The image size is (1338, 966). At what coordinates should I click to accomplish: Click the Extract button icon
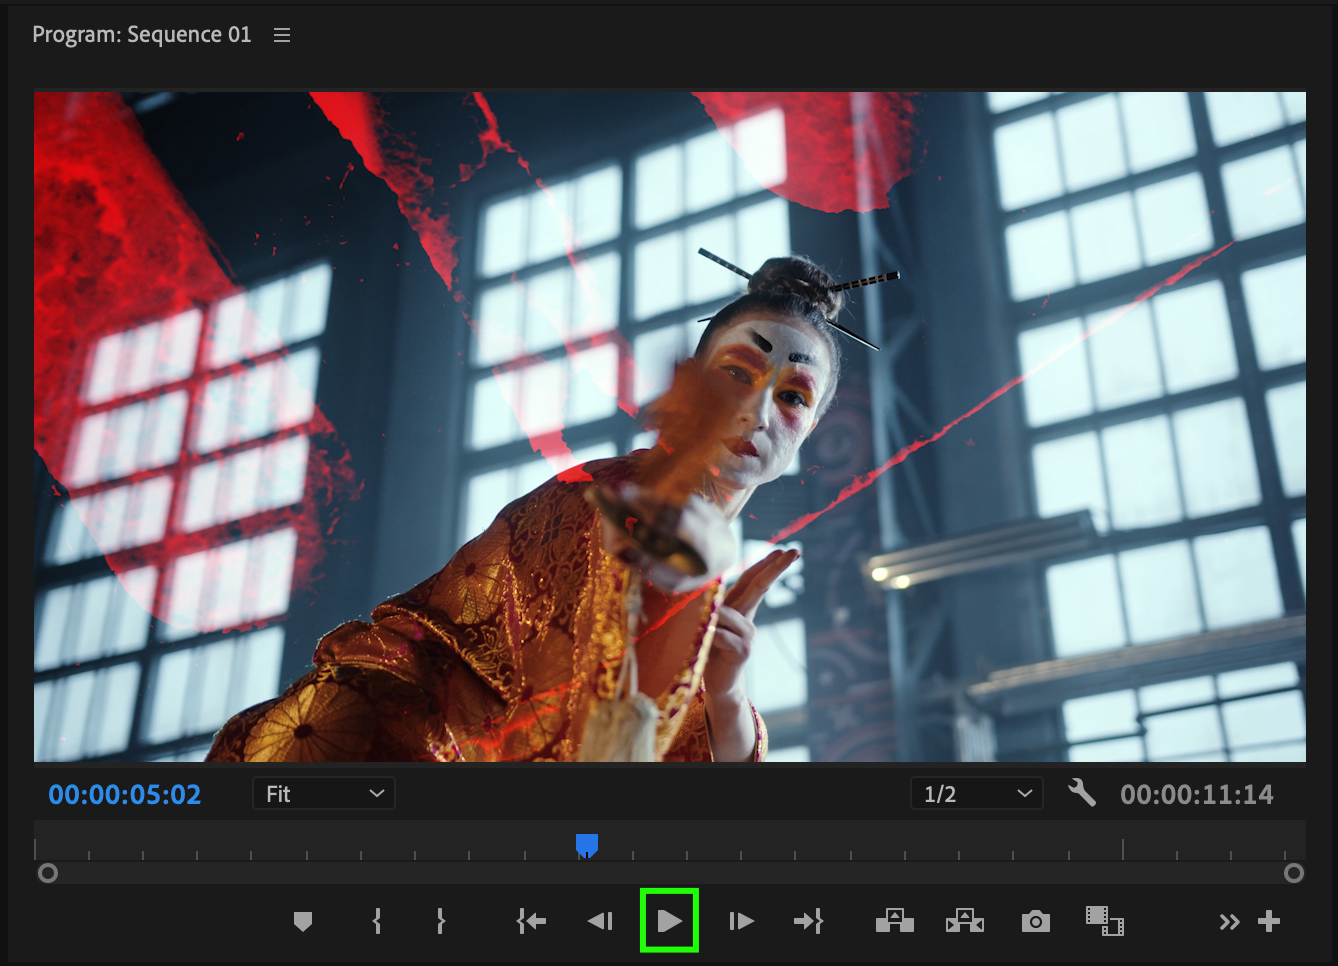pyautogui.click(x=965, y=921)
